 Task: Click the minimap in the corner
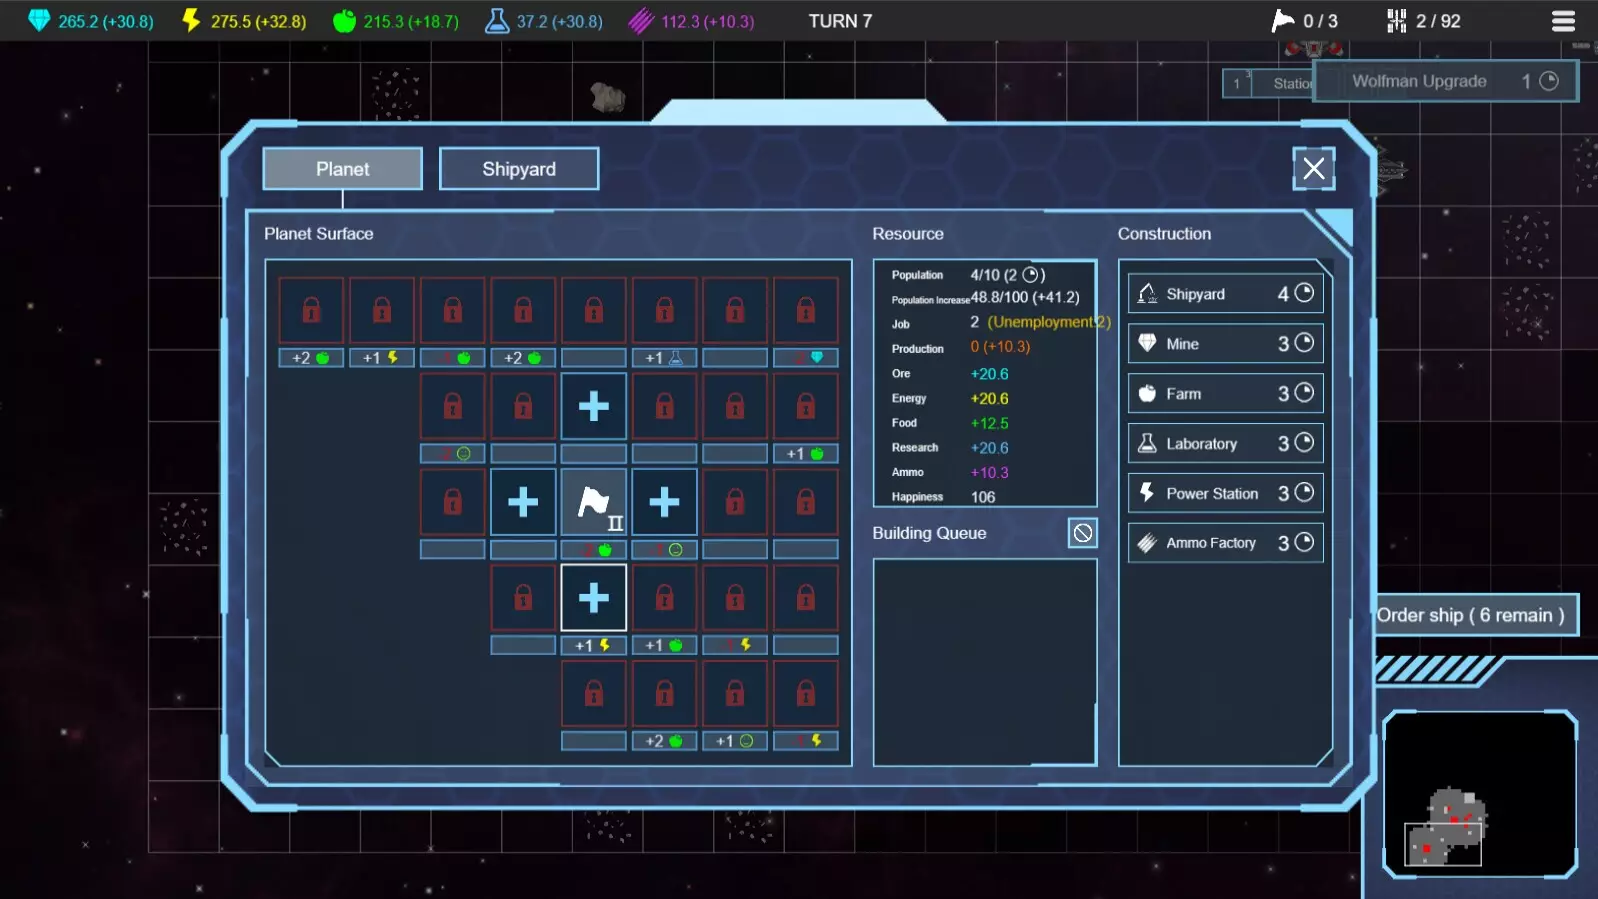click(x=1480, y=793)
